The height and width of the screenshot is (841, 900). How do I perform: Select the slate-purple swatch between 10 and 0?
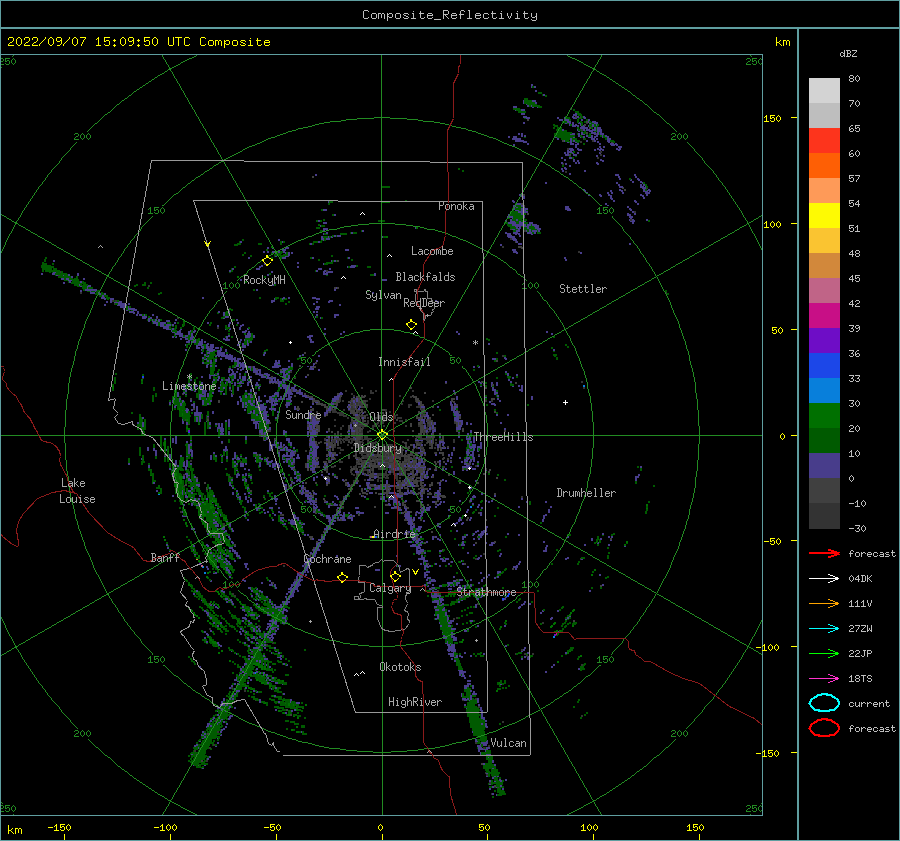(824, 465)
